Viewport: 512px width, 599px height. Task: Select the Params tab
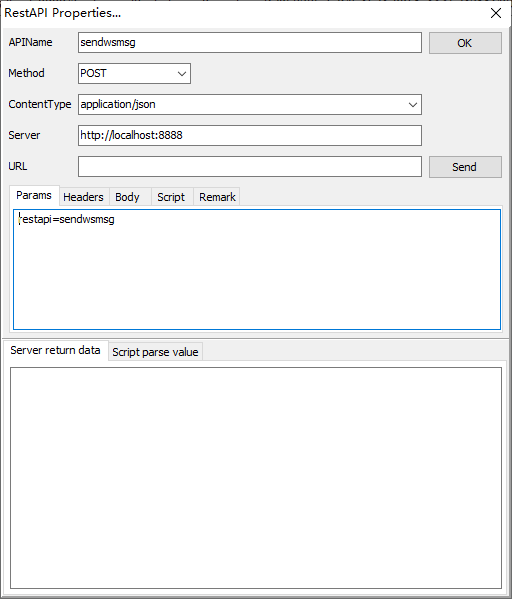click(34, 195)
